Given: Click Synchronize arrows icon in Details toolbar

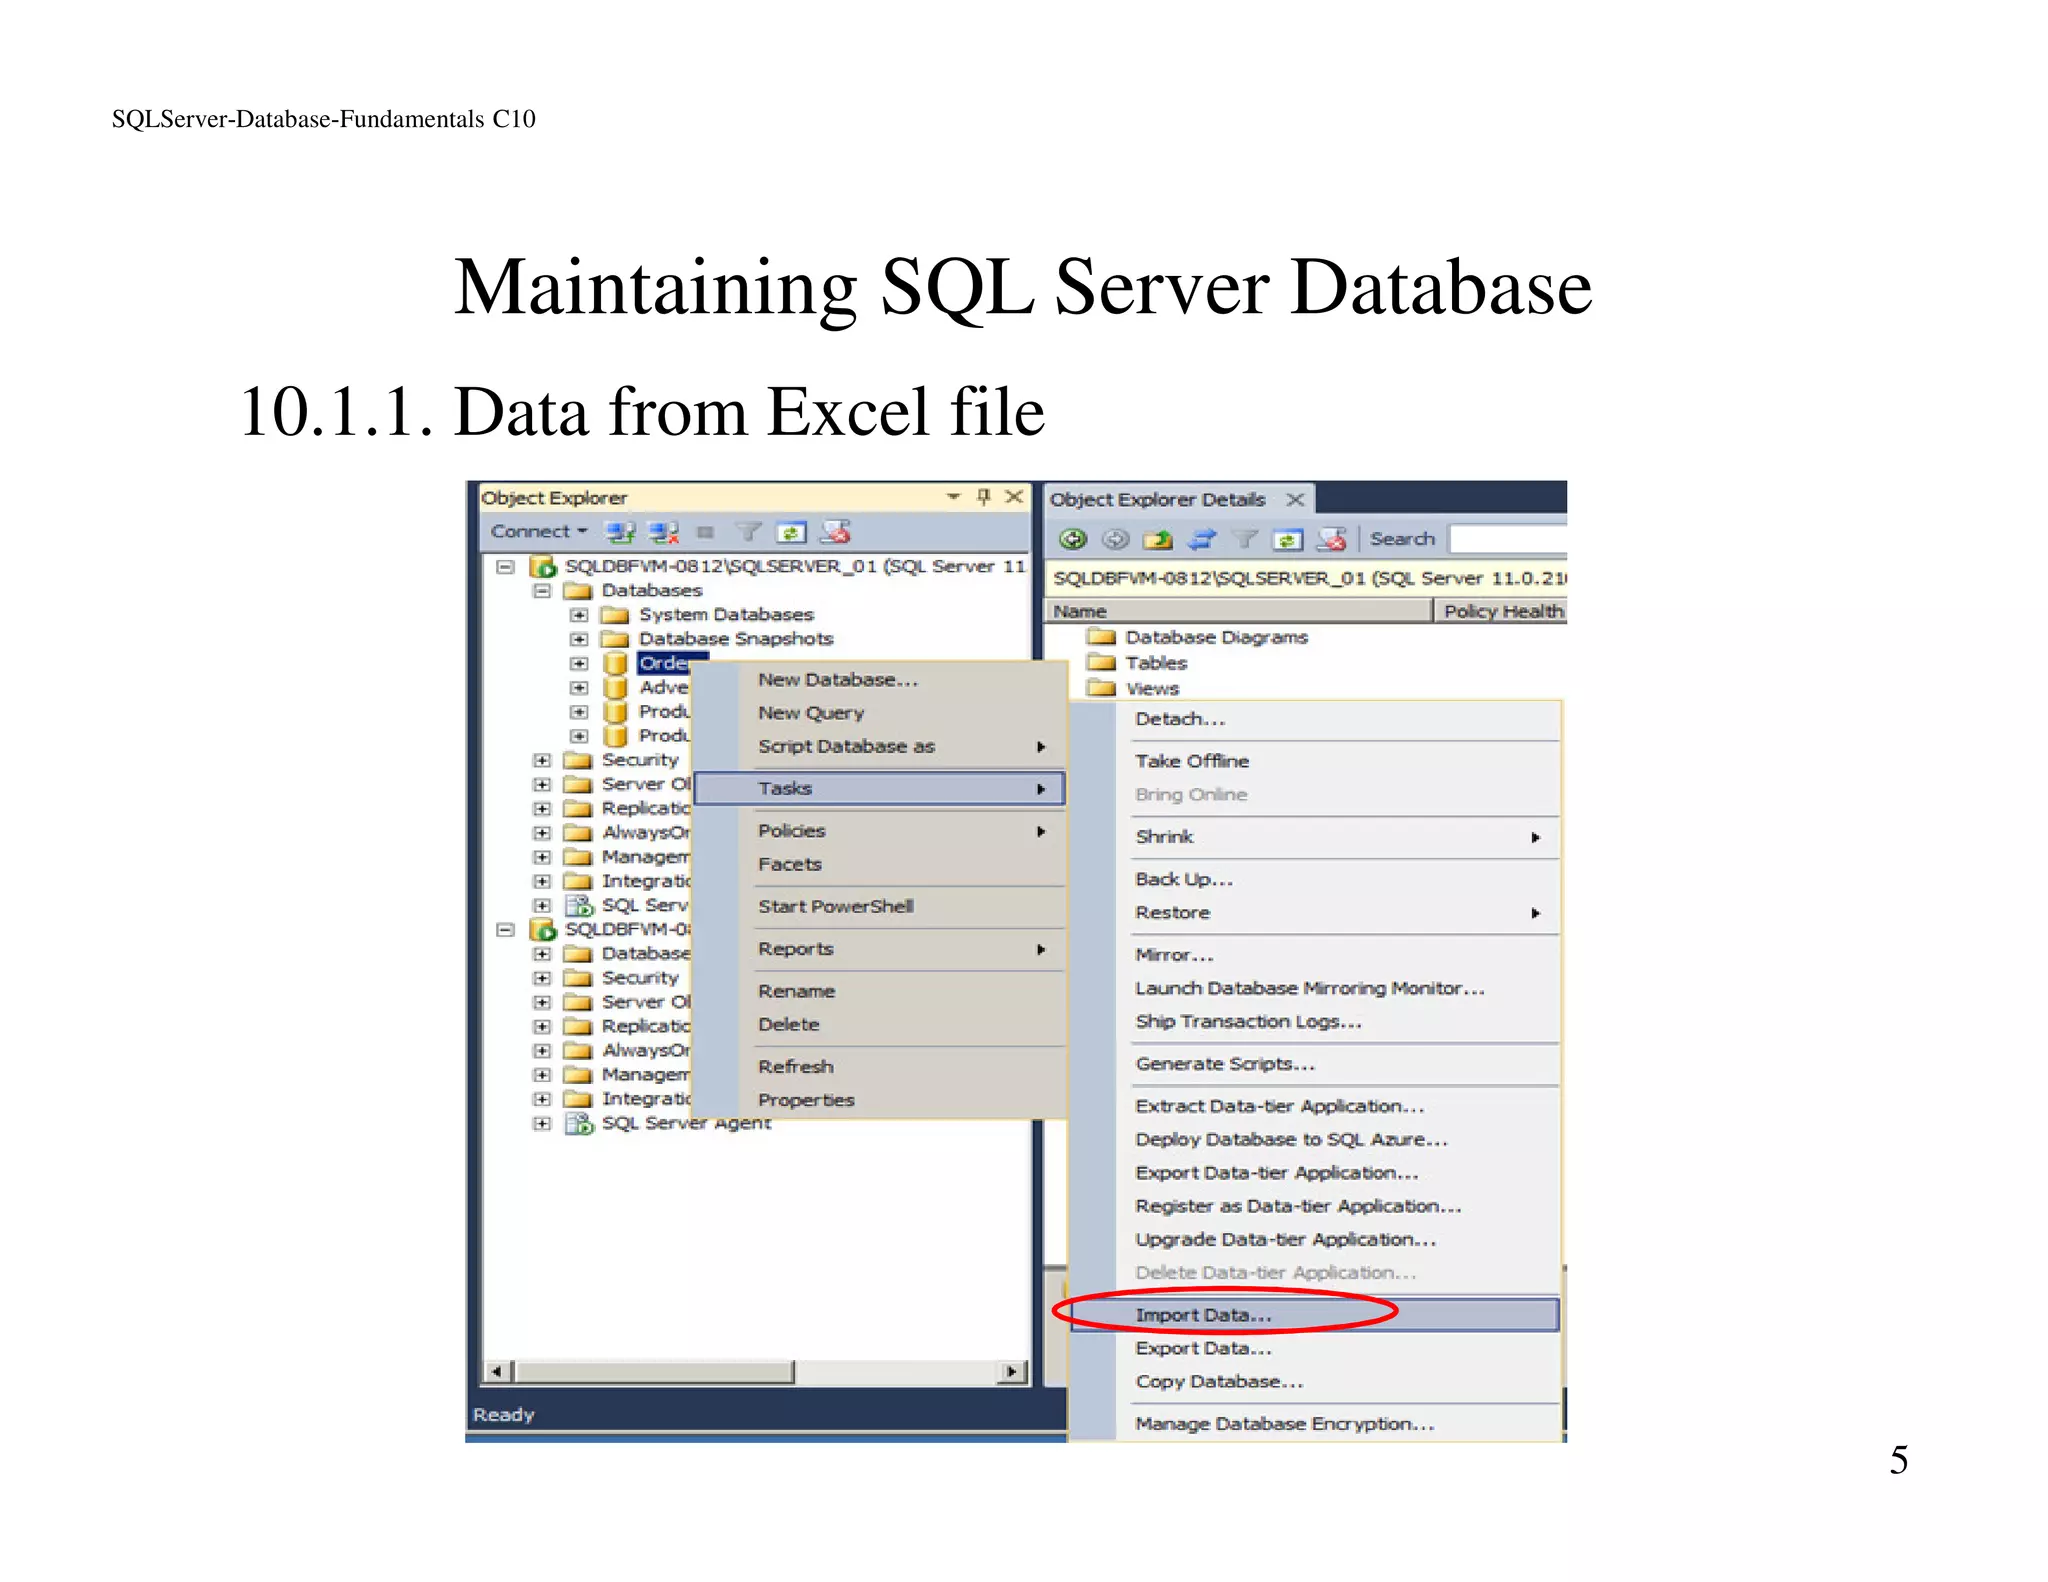Looking at the screenshot, I should [1201, 540].
